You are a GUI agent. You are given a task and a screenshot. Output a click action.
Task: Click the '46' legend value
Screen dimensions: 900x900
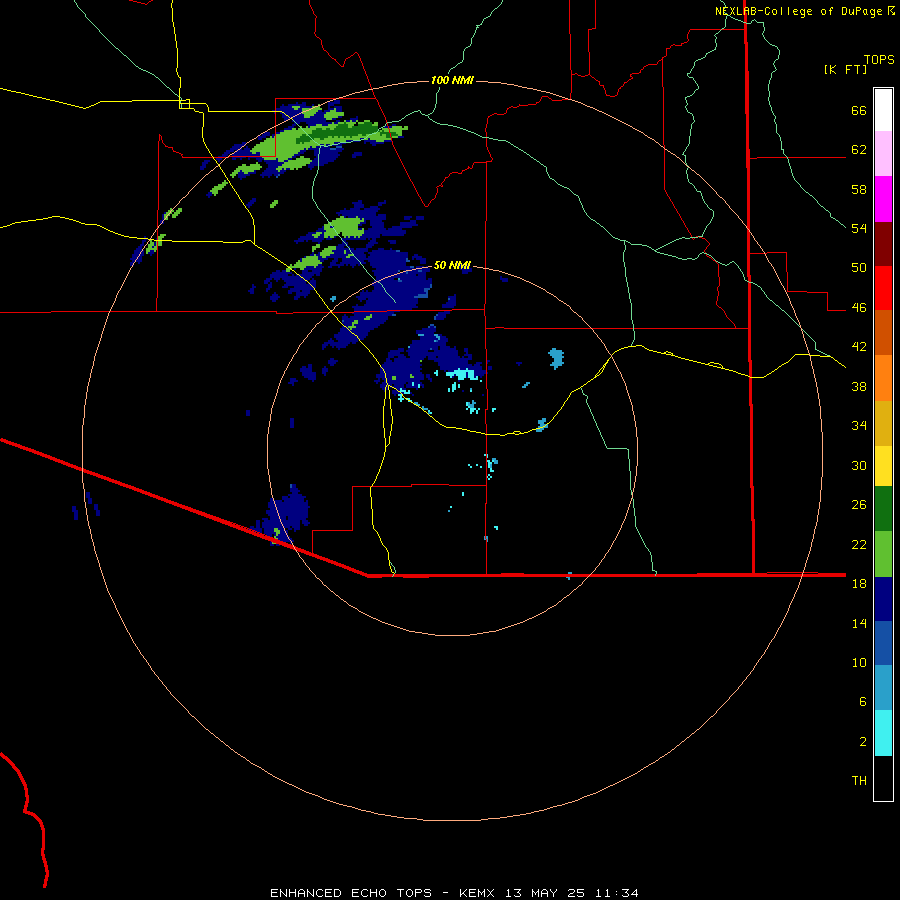[859, 308]
